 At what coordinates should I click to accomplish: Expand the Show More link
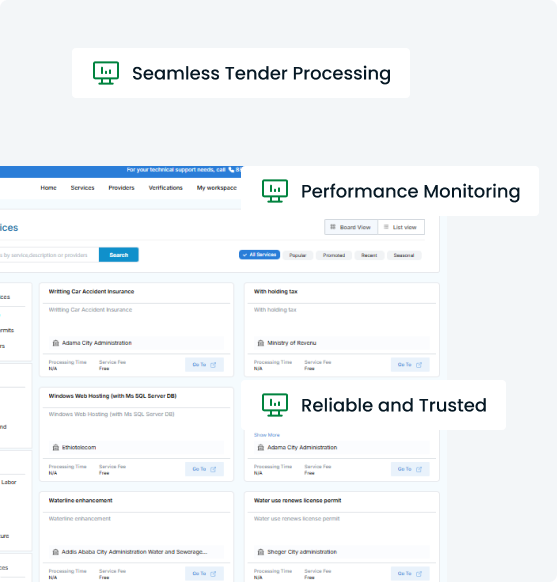pos(267,435)
